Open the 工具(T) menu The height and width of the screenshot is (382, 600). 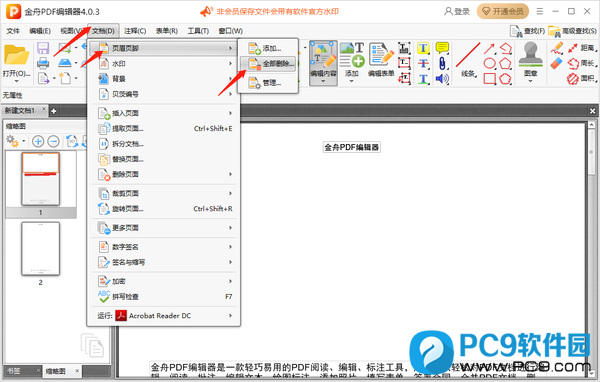[x=198, y=31]
